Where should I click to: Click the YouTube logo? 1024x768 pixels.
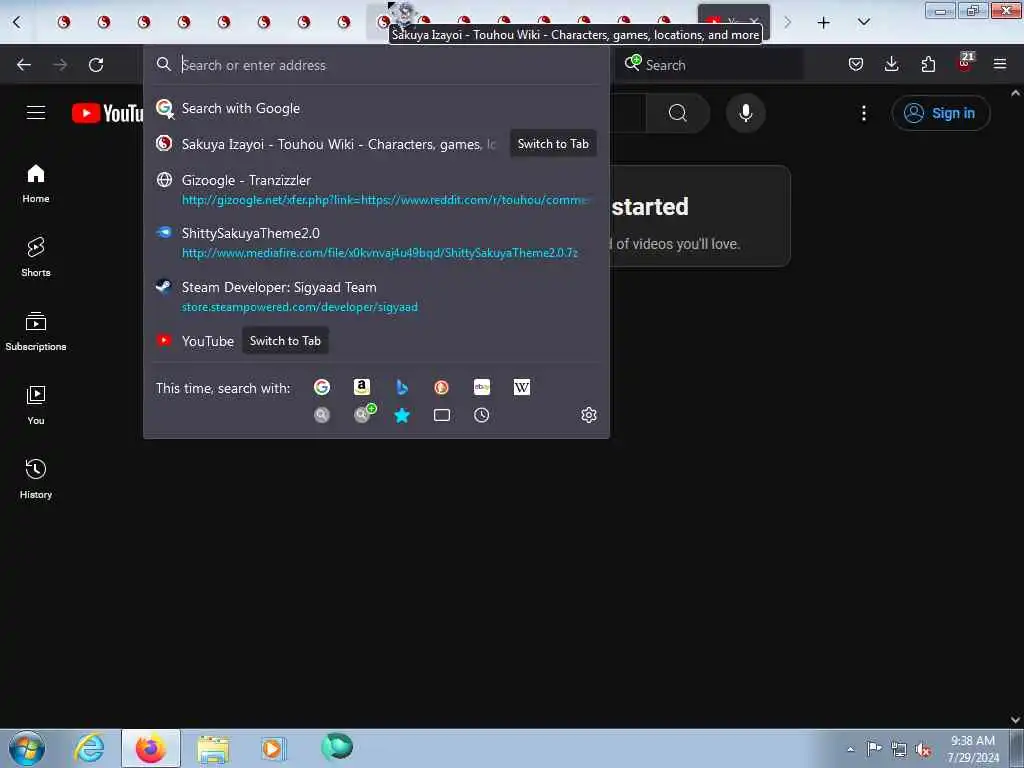point(108,113)
